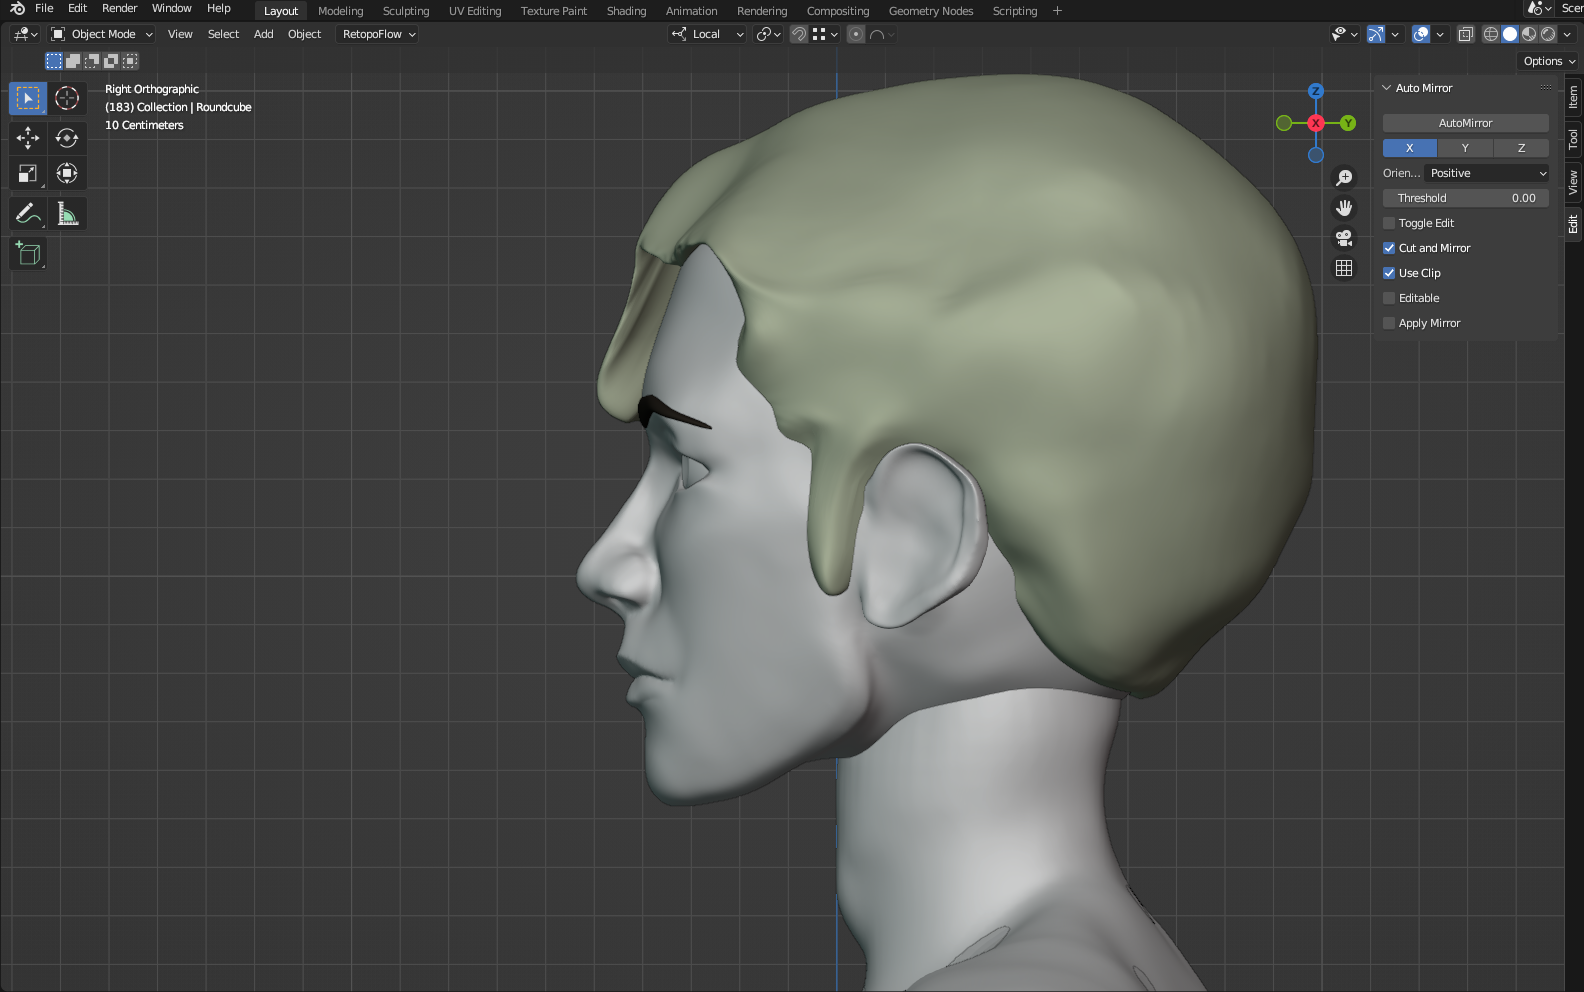Open the Render menu

[x=119, y=8]
